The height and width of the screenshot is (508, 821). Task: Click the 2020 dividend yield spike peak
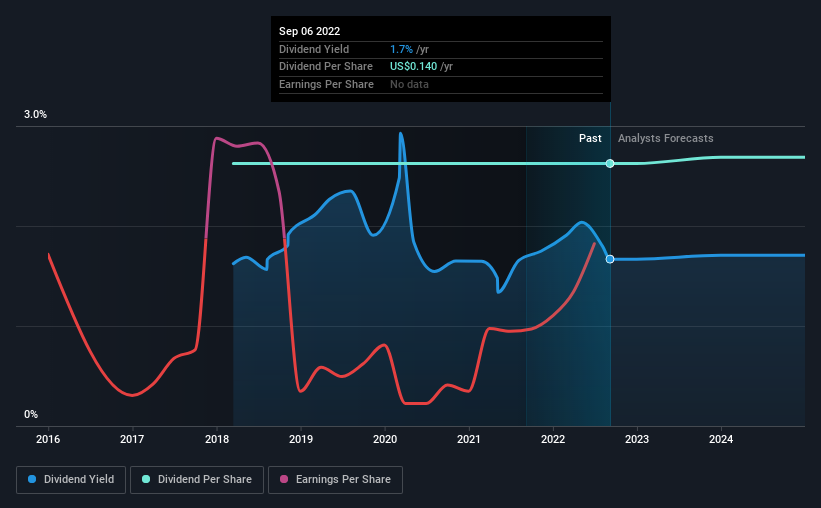(401, 134)
